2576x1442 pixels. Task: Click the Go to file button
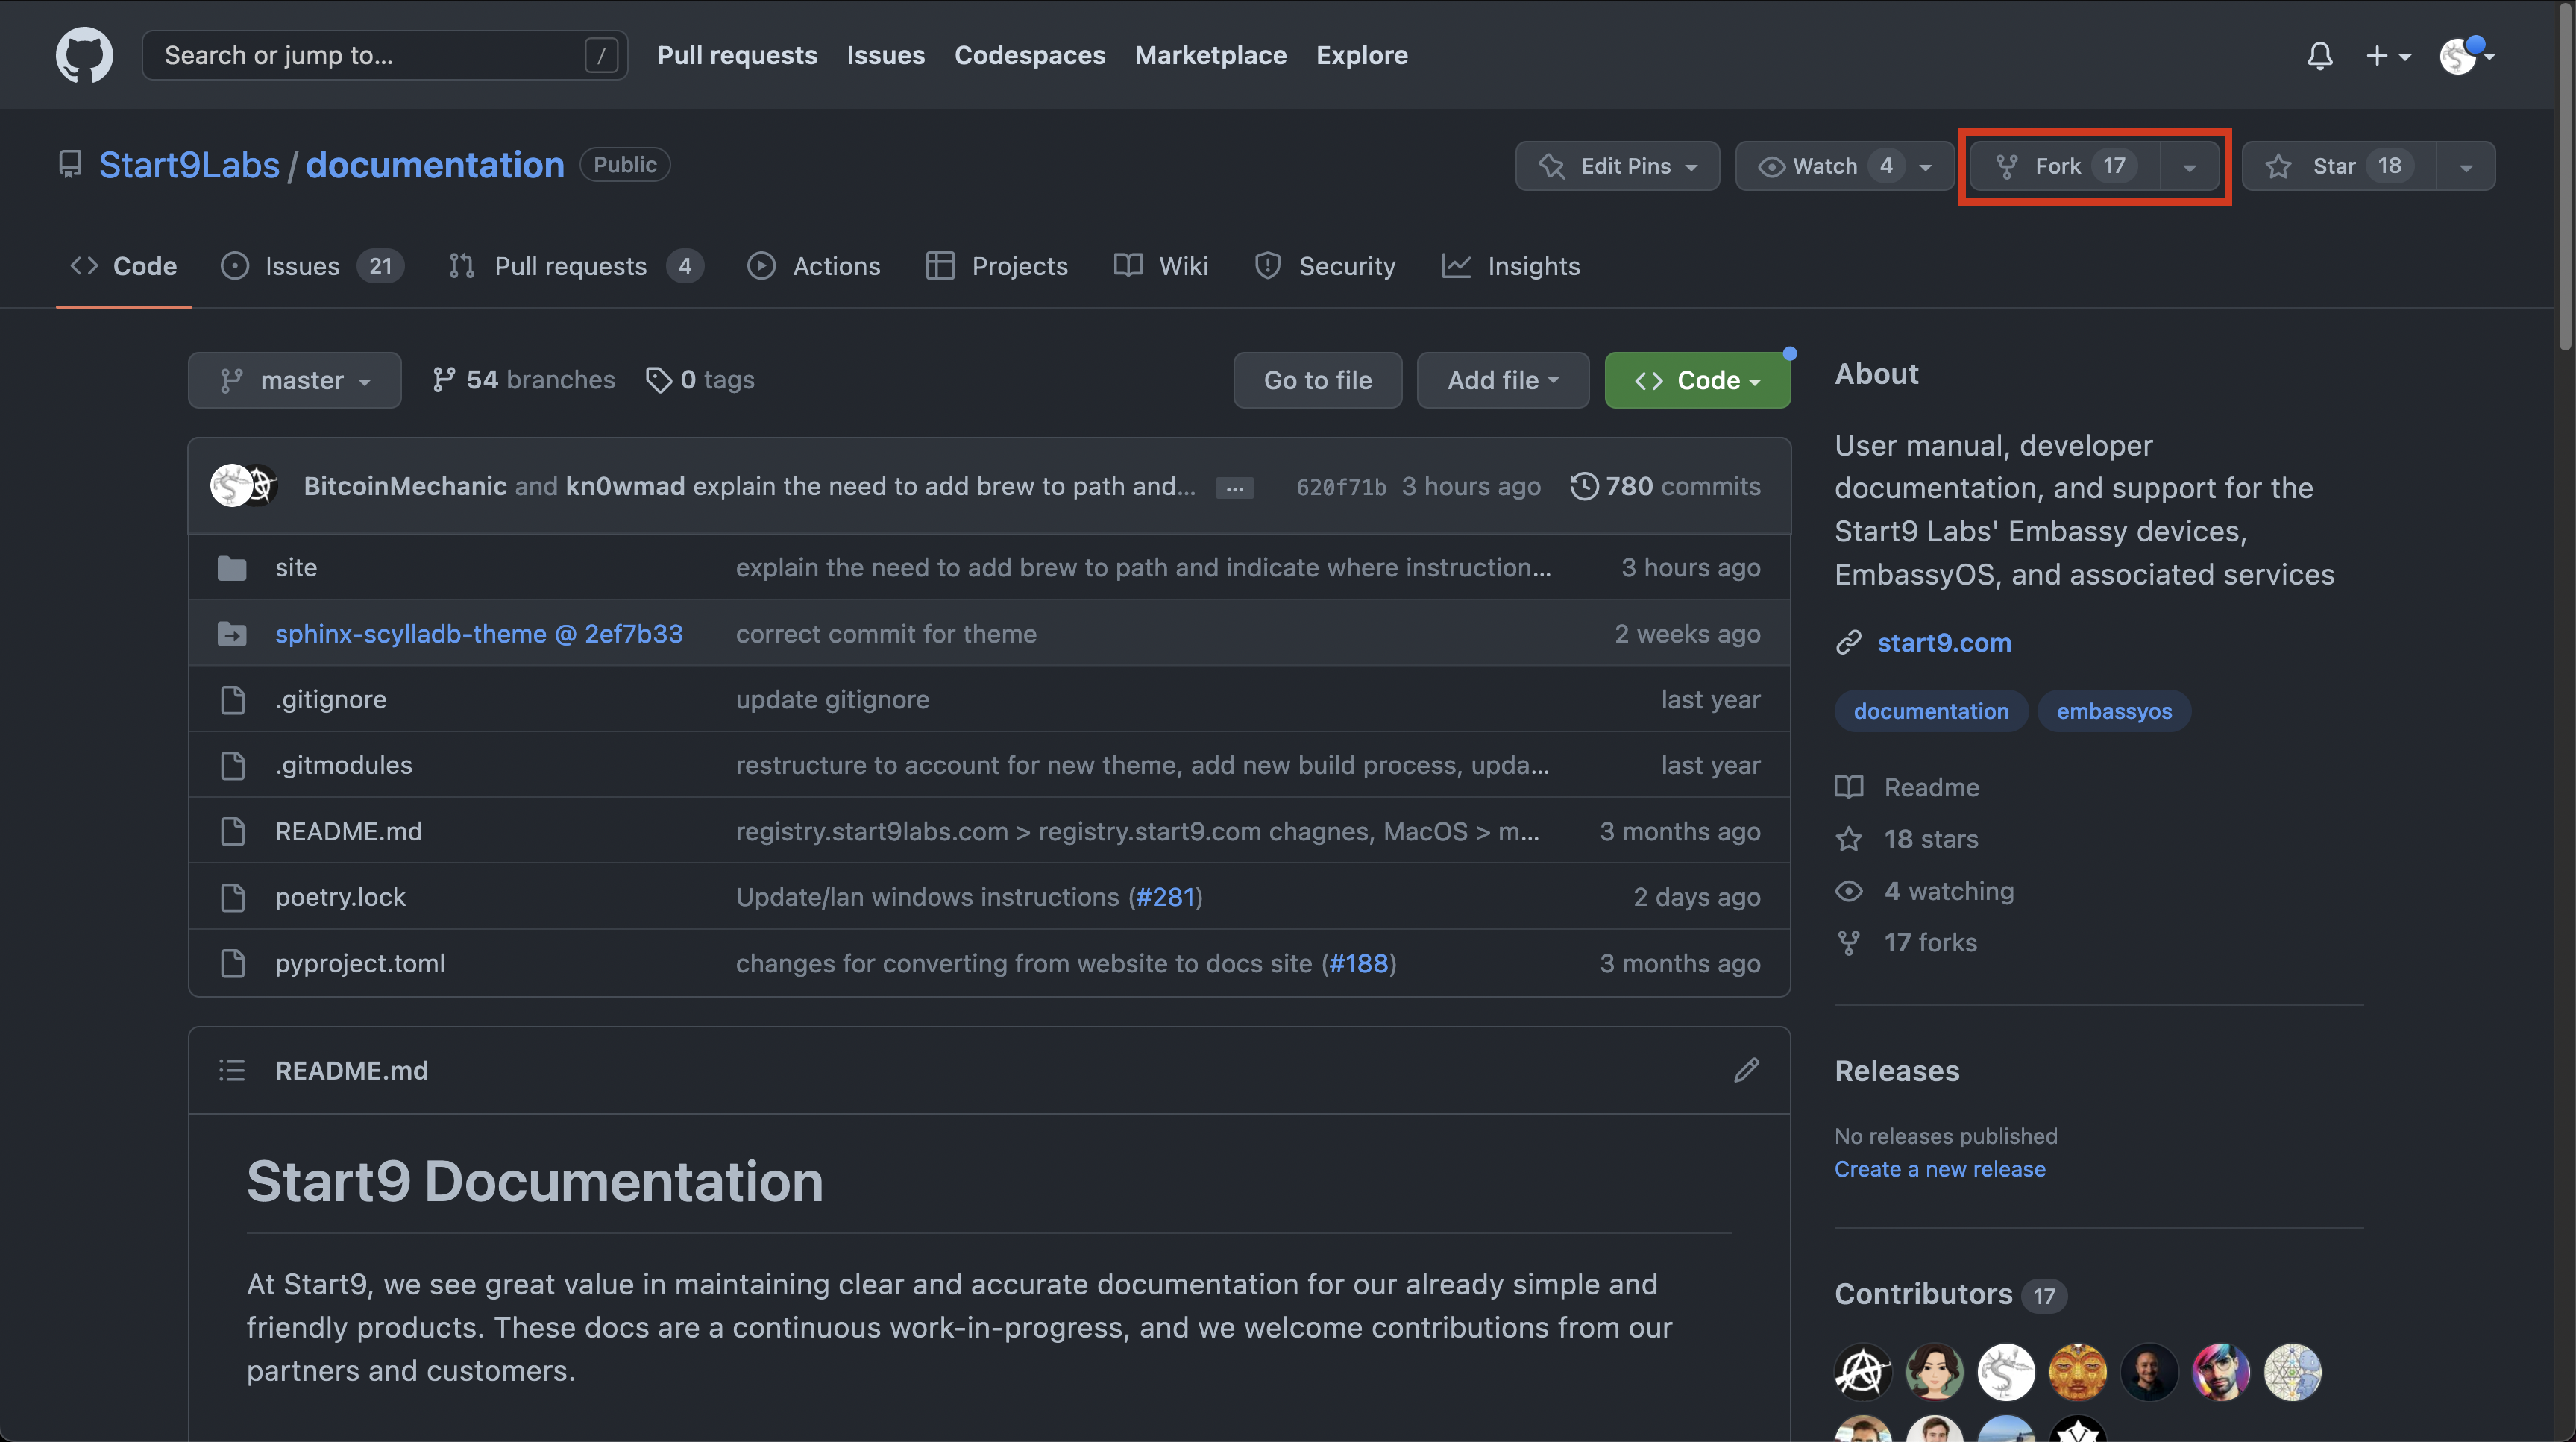pyautogui.click(x=1317, y=380)
